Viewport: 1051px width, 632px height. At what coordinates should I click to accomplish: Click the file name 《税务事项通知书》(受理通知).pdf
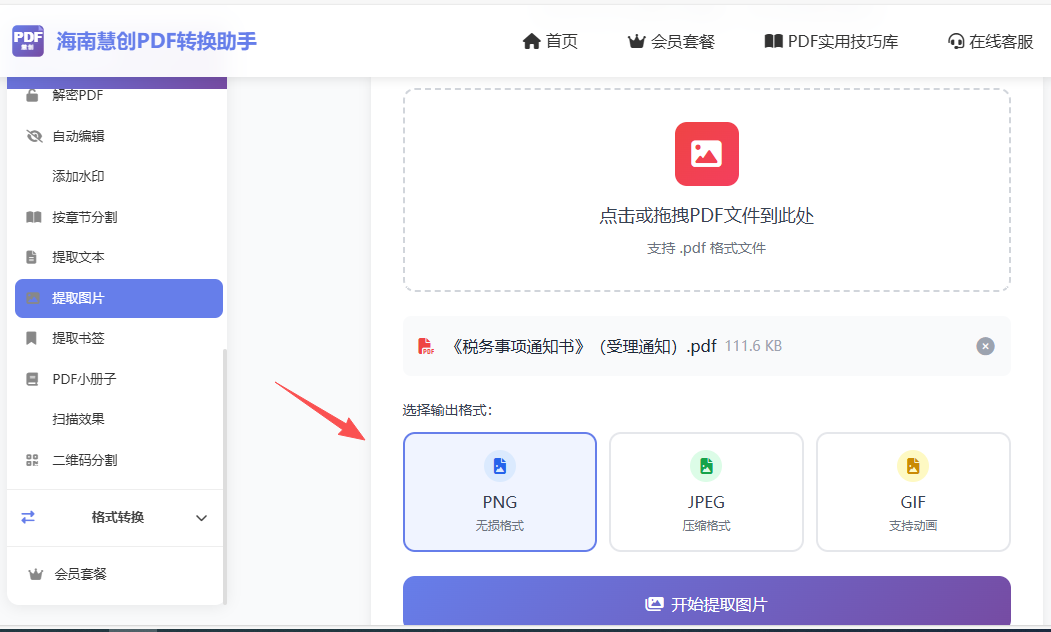click(x=582, y=346)
